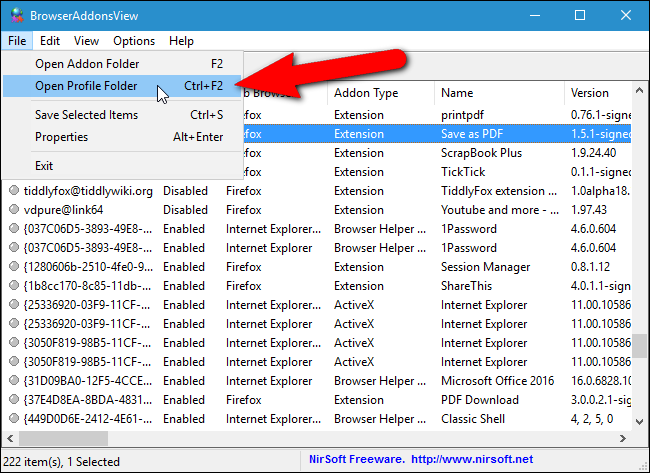Click version 1.9.24.40 cell
This screenshot has height=473, width=650.
click(593, 153)
